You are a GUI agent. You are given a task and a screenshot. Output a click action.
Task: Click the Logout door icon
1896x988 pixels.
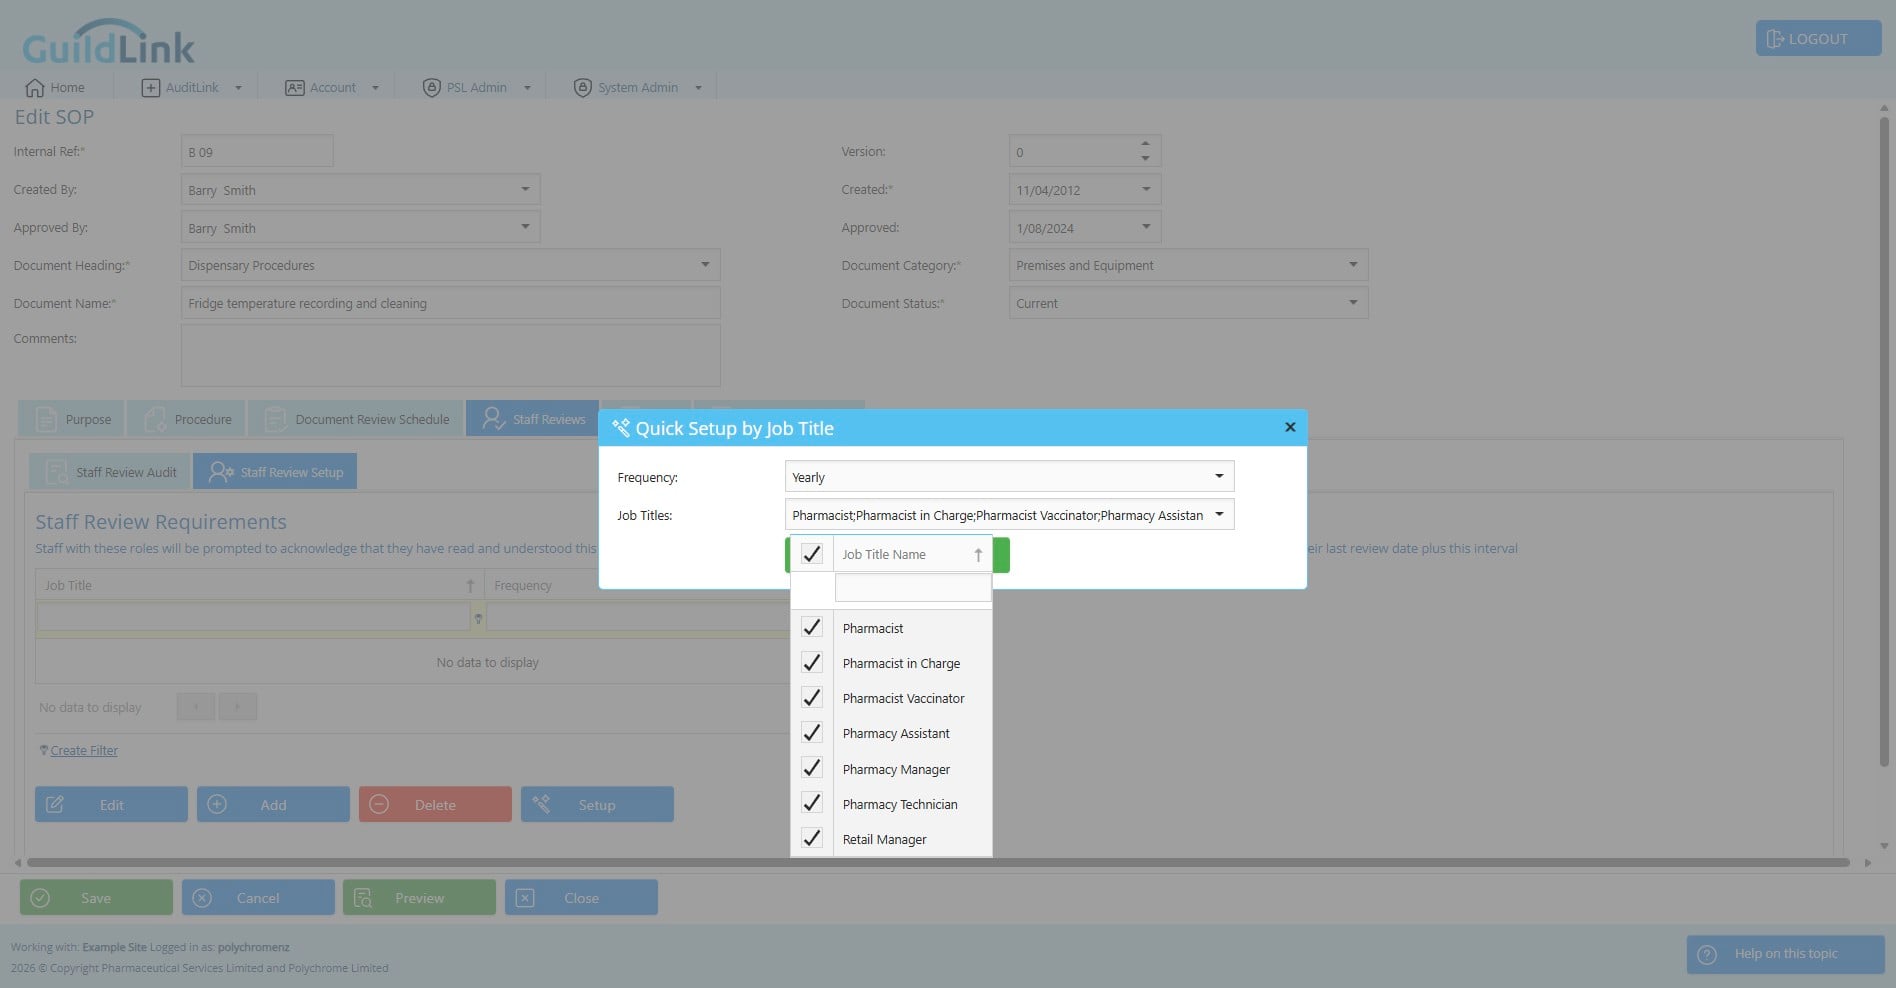coord(1775,39)
